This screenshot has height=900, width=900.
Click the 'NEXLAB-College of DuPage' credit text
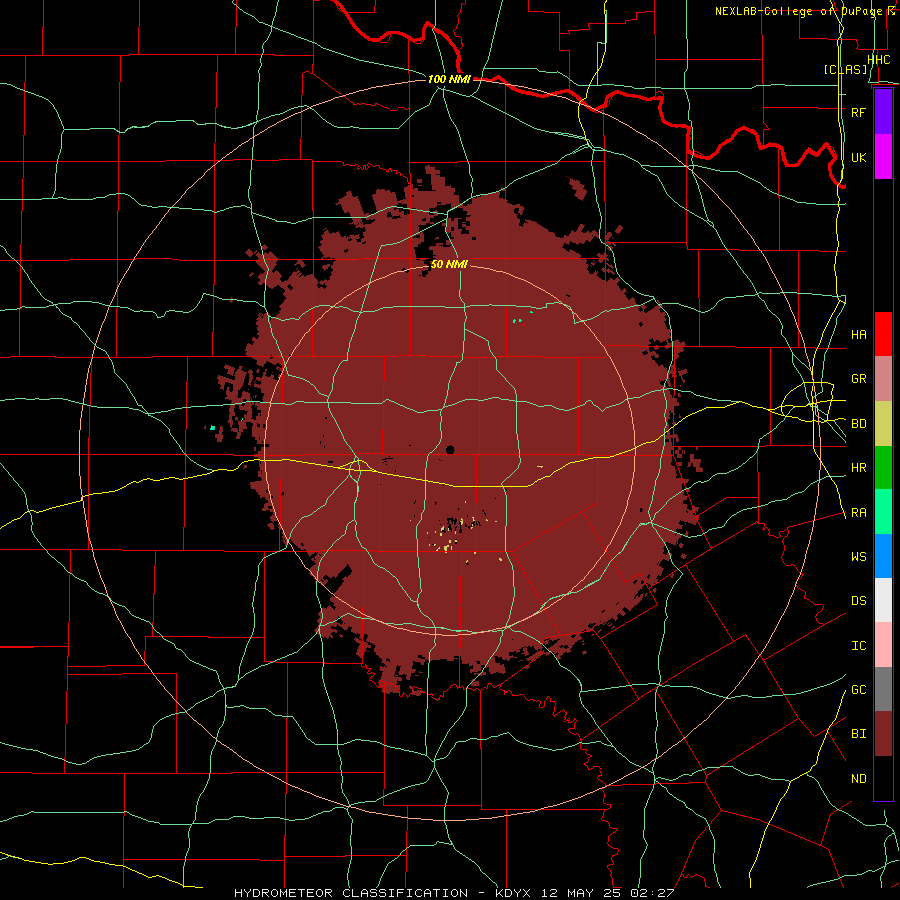tap(800, 11)
